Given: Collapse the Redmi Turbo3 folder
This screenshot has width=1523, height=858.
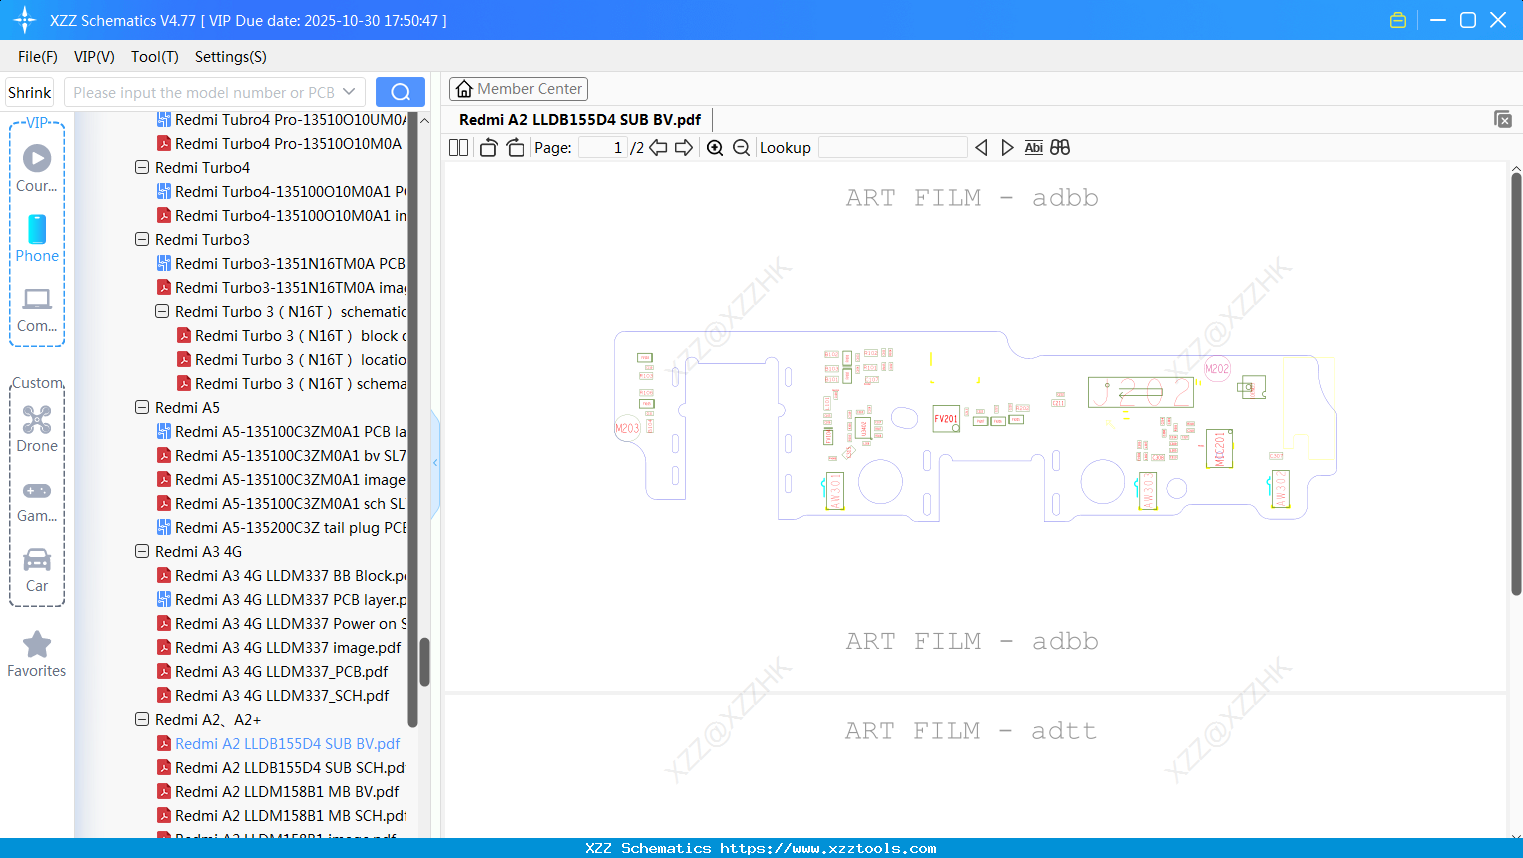Looking at the screenshot, I should tap(142, 239).
